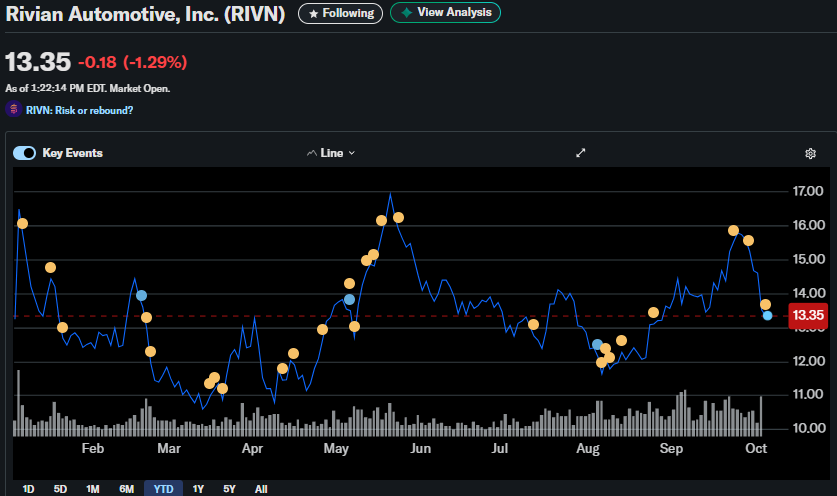Screen dimensions: 837x496
Task: Click the Sep month axis label
Action: coord(671,448)
